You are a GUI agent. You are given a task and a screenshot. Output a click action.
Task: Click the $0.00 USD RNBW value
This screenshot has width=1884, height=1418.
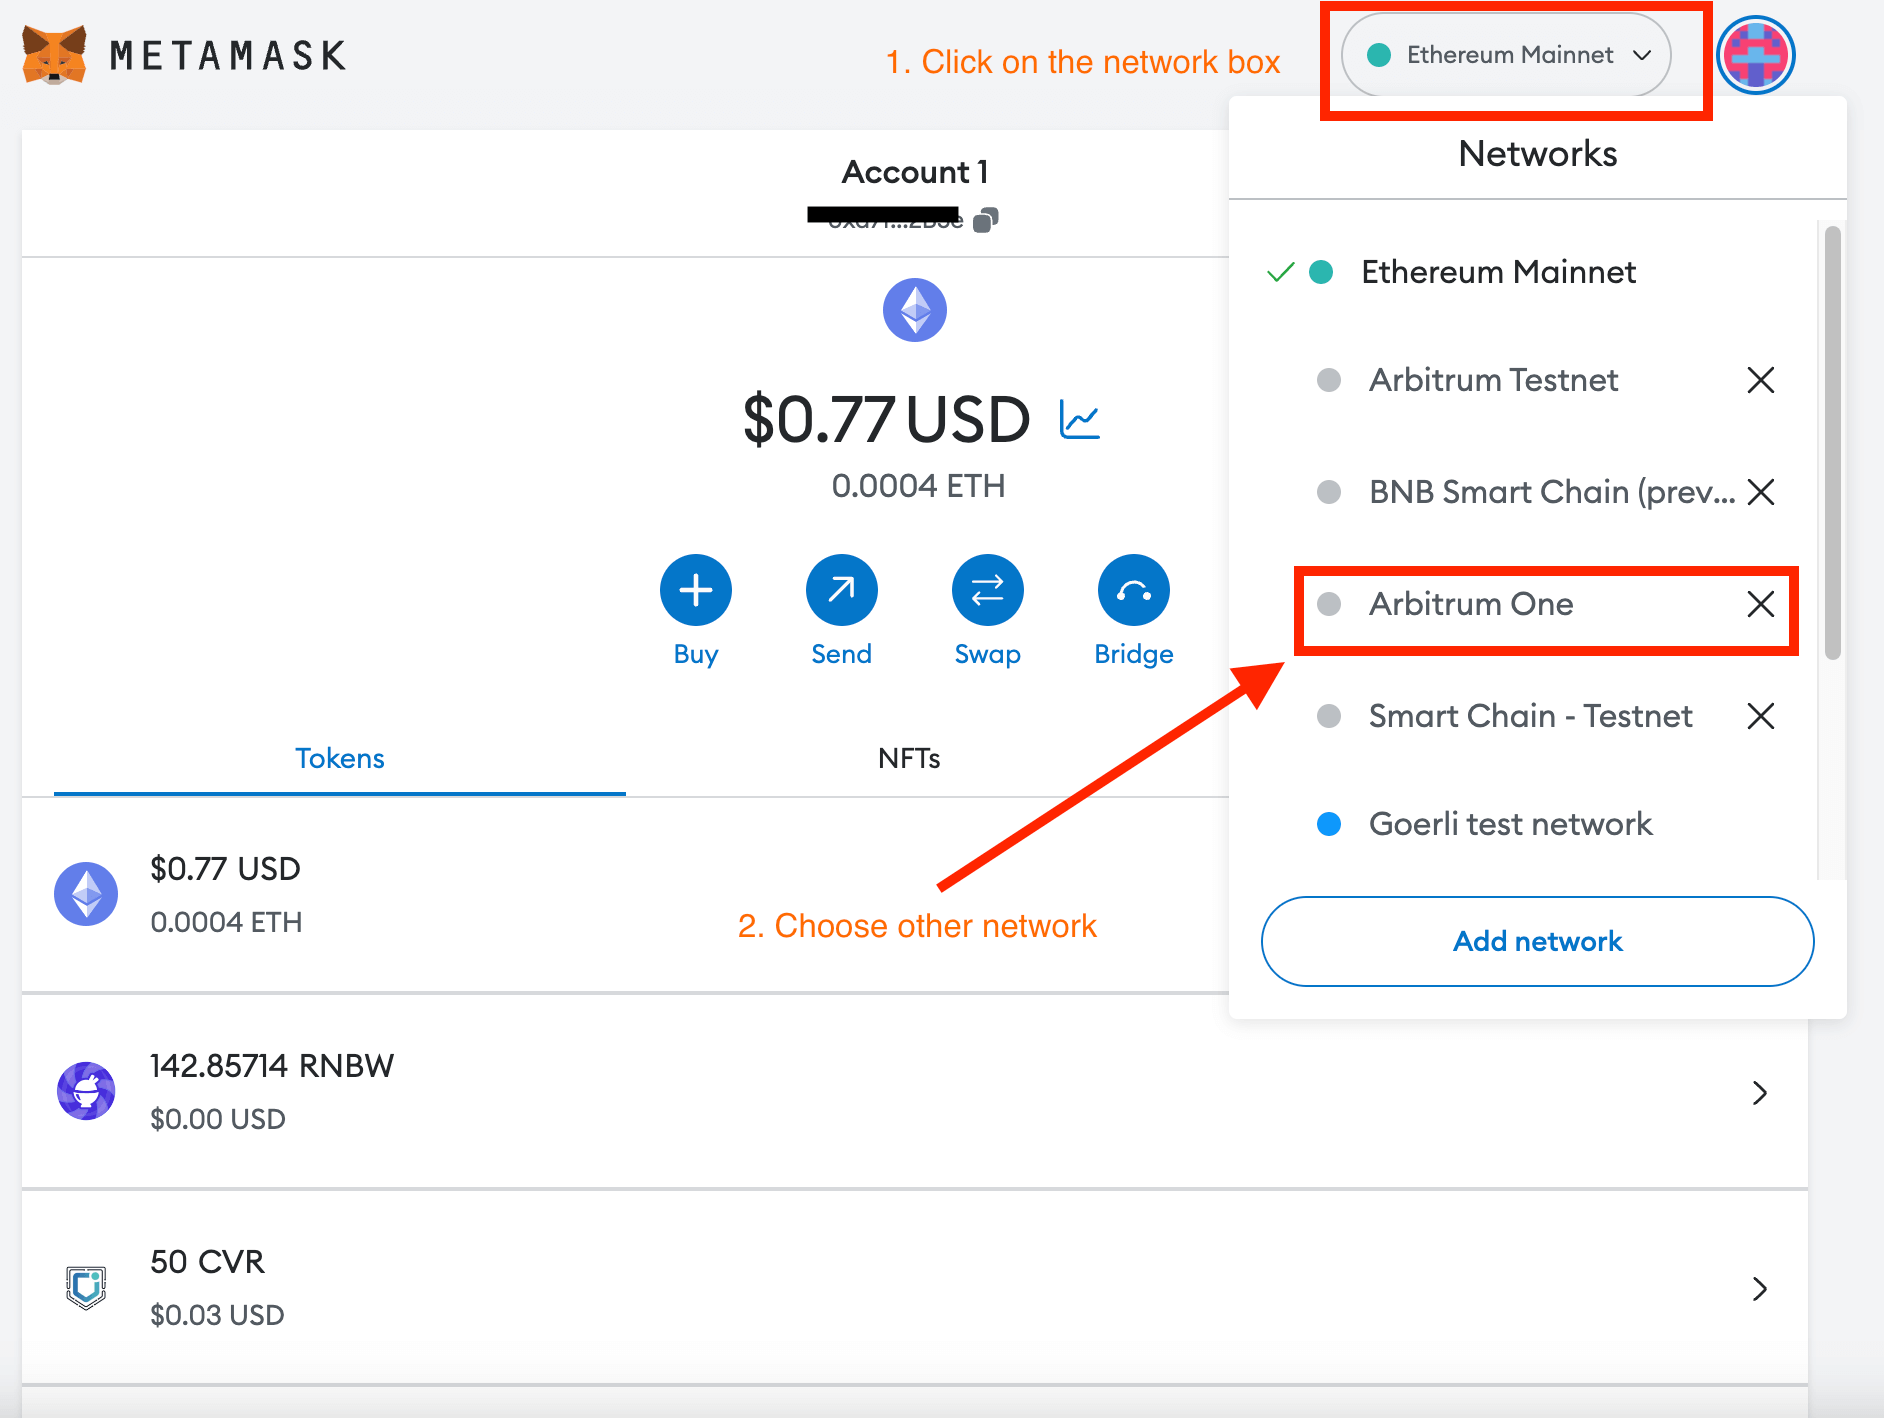click(217, 1119)
